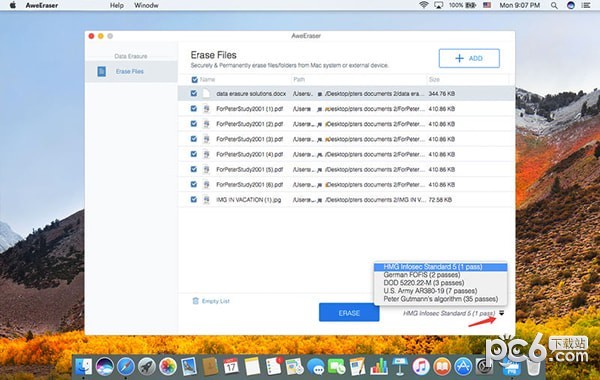600x380 pixels.
Task: Open Trash from the dock
Action: 533,367
